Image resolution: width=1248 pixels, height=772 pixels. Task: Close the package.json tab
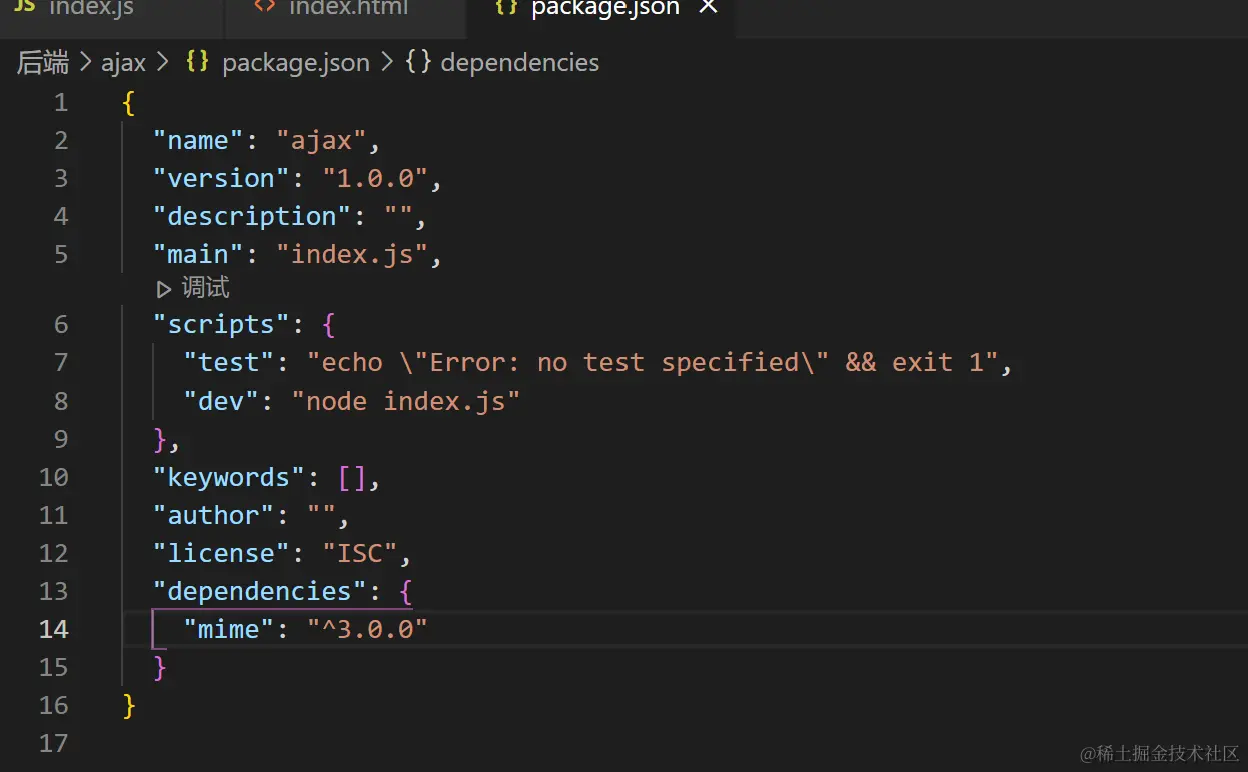point(708,8)
